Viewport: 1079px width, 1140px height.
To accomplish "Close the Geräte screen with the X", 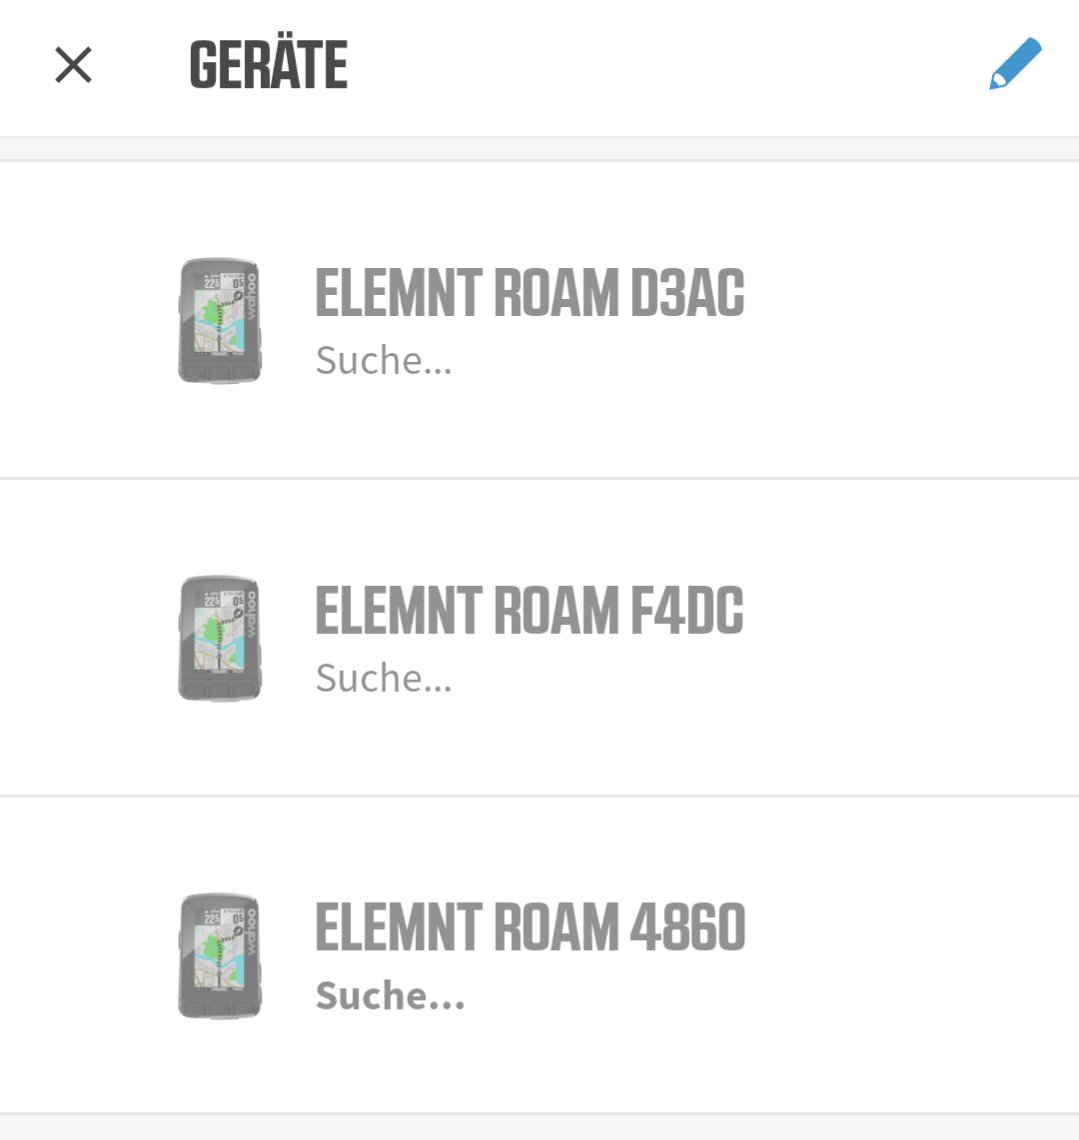I will [x=73, y=66].
